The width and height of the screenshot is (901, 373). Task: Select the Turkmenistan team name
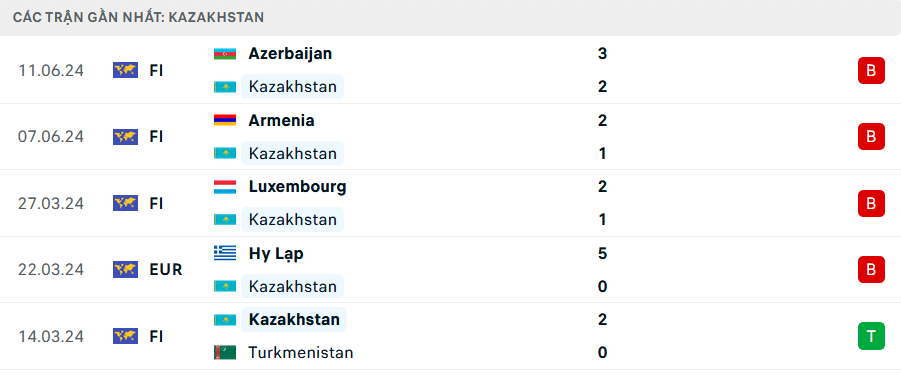(301, 352)
